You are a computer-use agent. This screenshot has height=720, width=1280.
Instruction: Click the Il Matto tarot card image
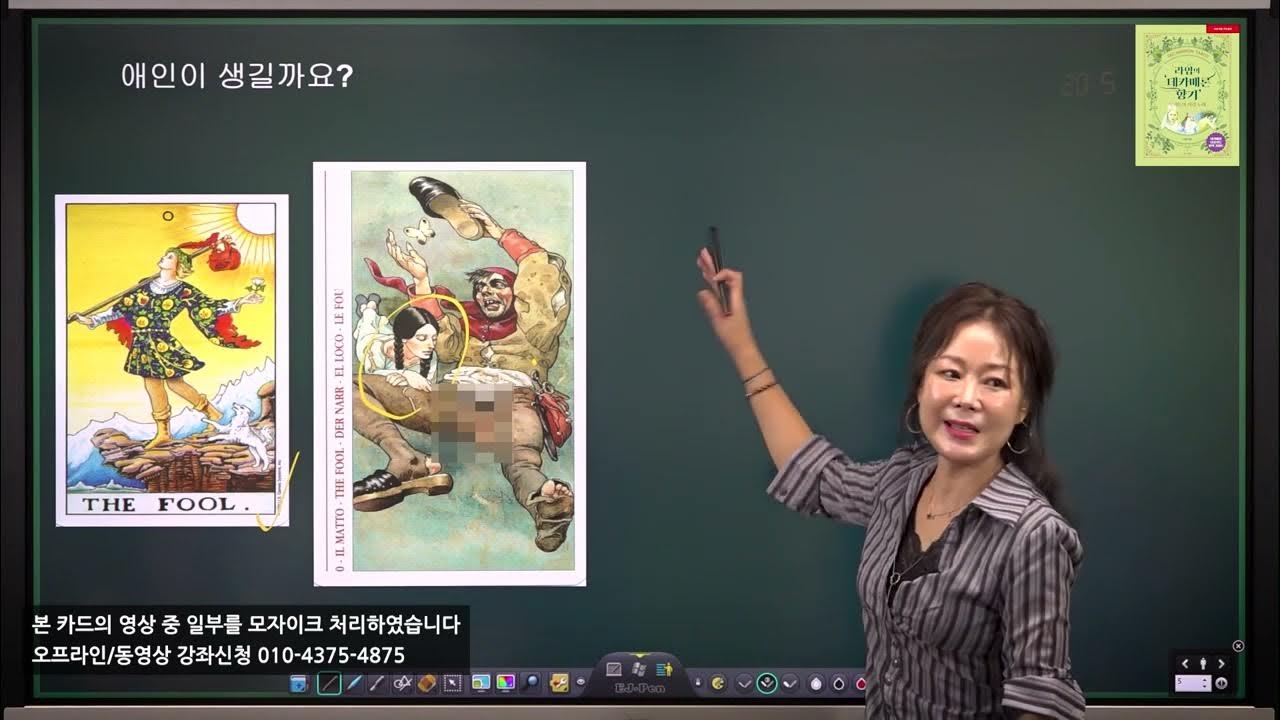point(449,374)
